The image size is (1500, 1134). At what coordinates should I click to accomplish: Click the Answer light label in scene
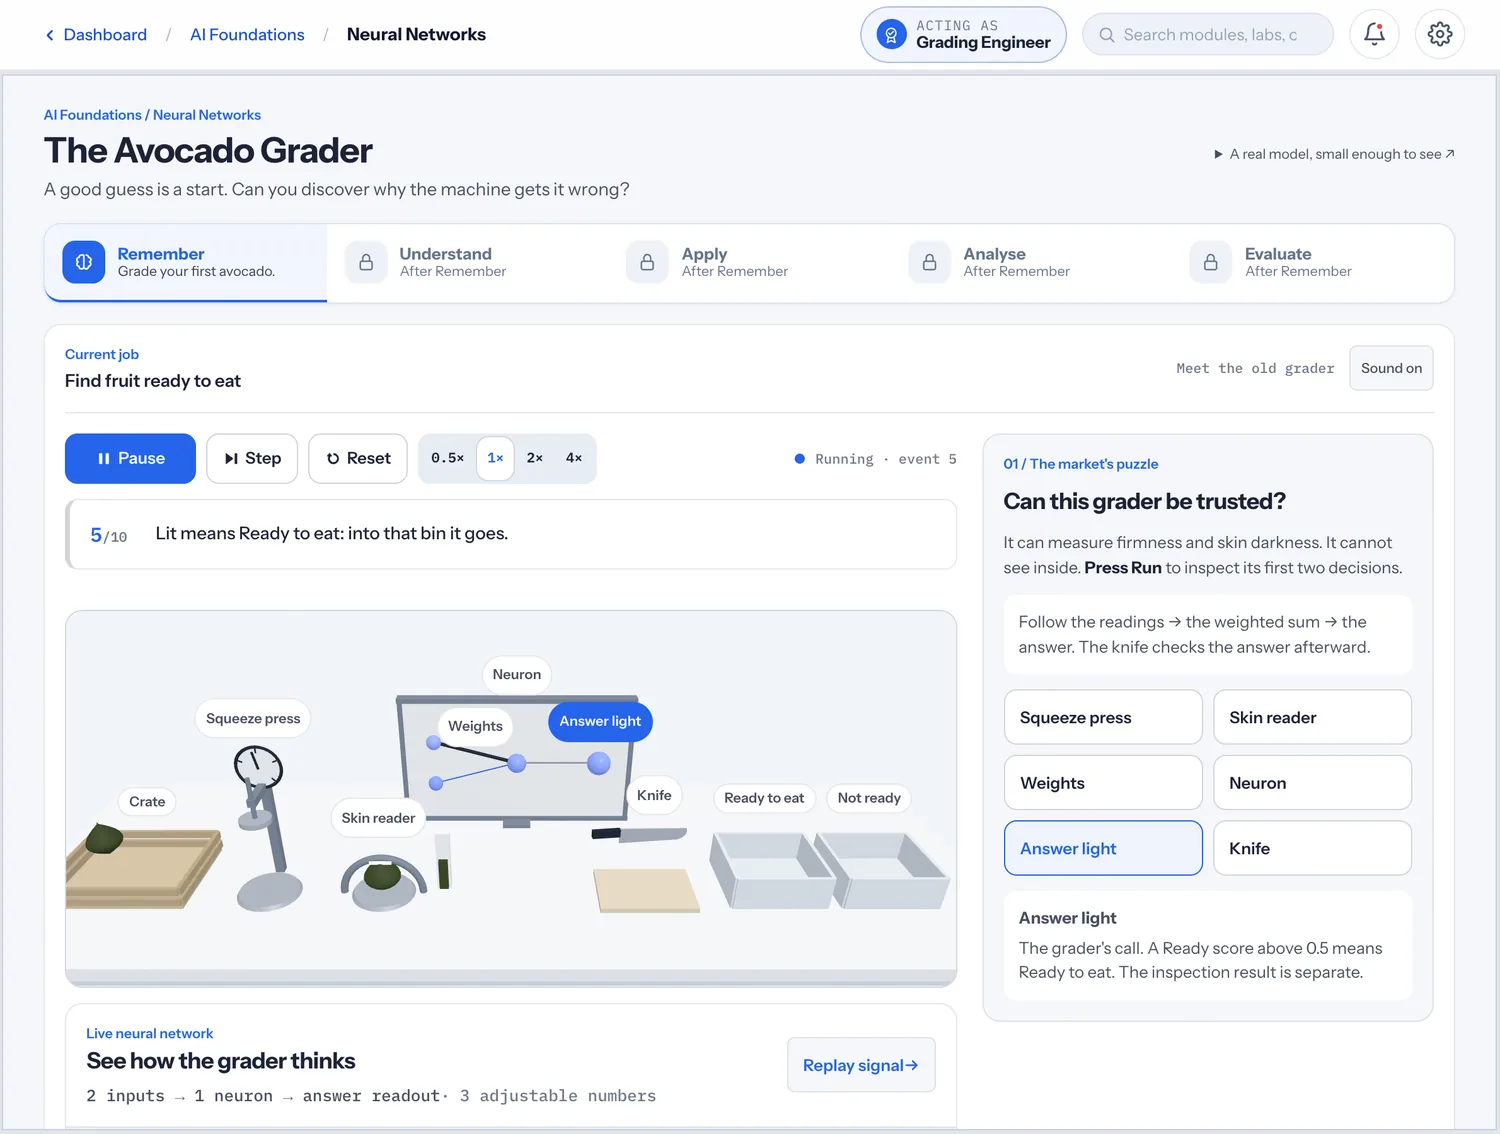[x=600, y=721]
